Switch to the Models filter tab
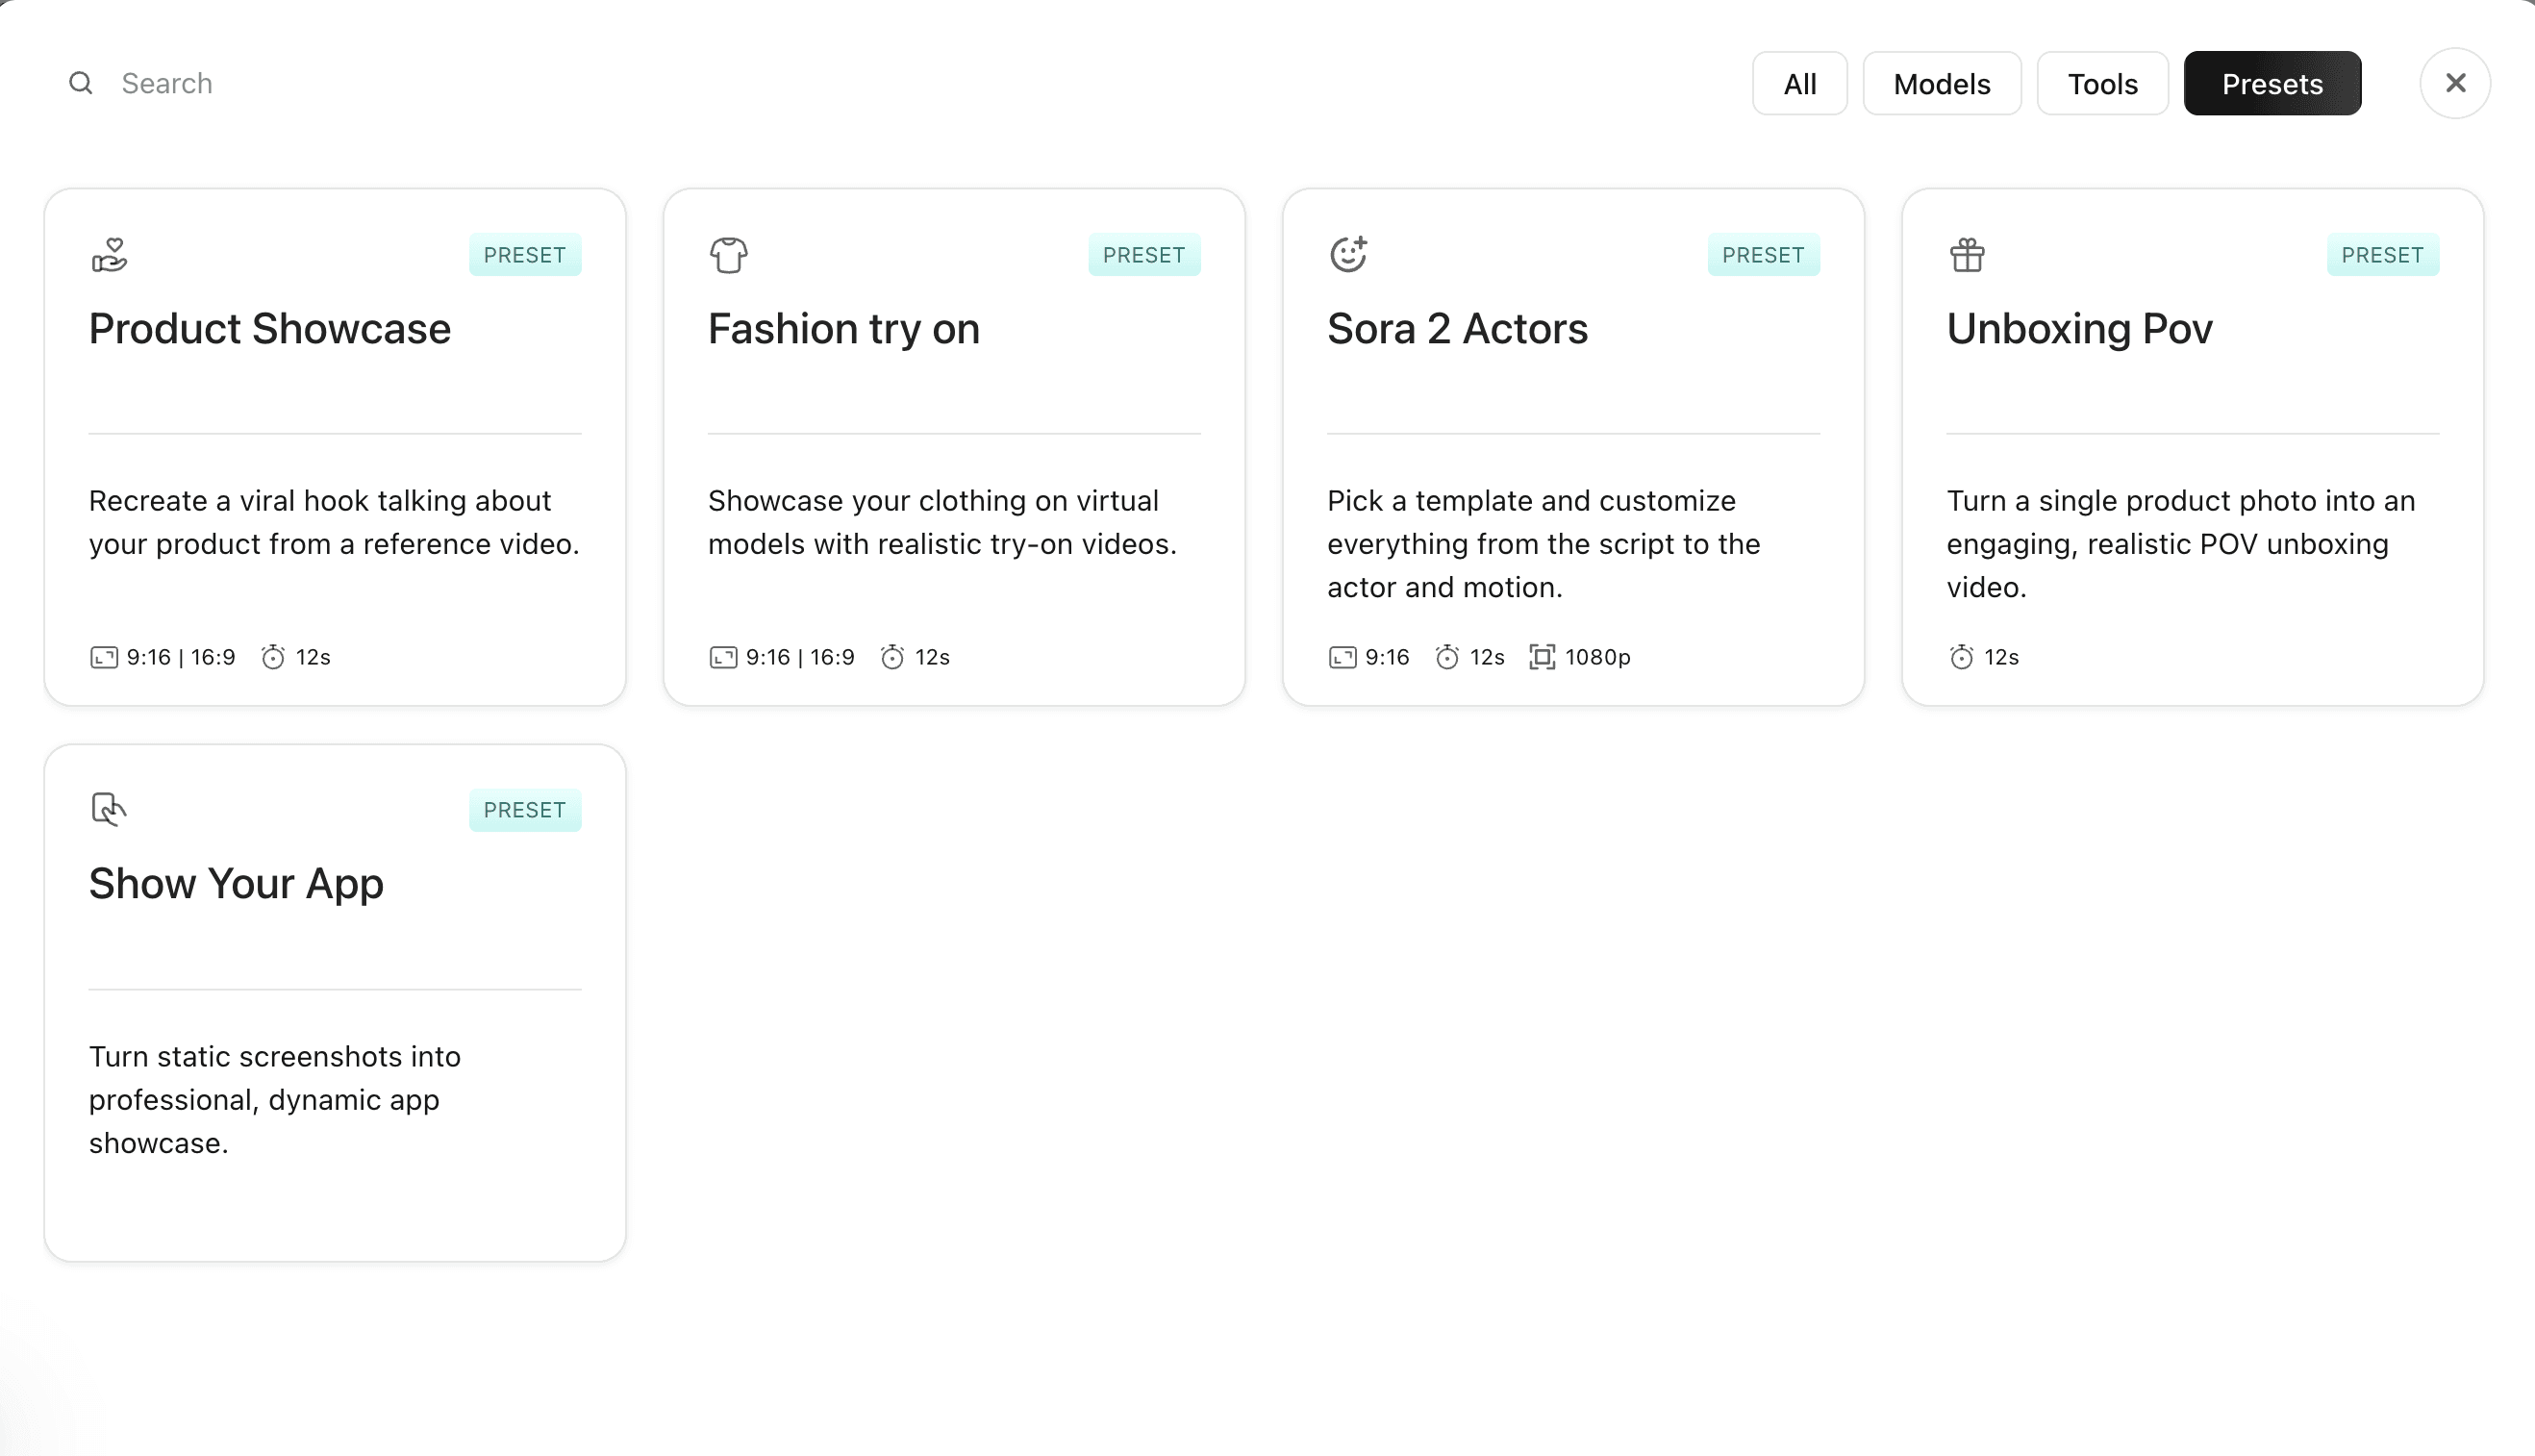2535x1456 pixels. [x=1941, y=84]
